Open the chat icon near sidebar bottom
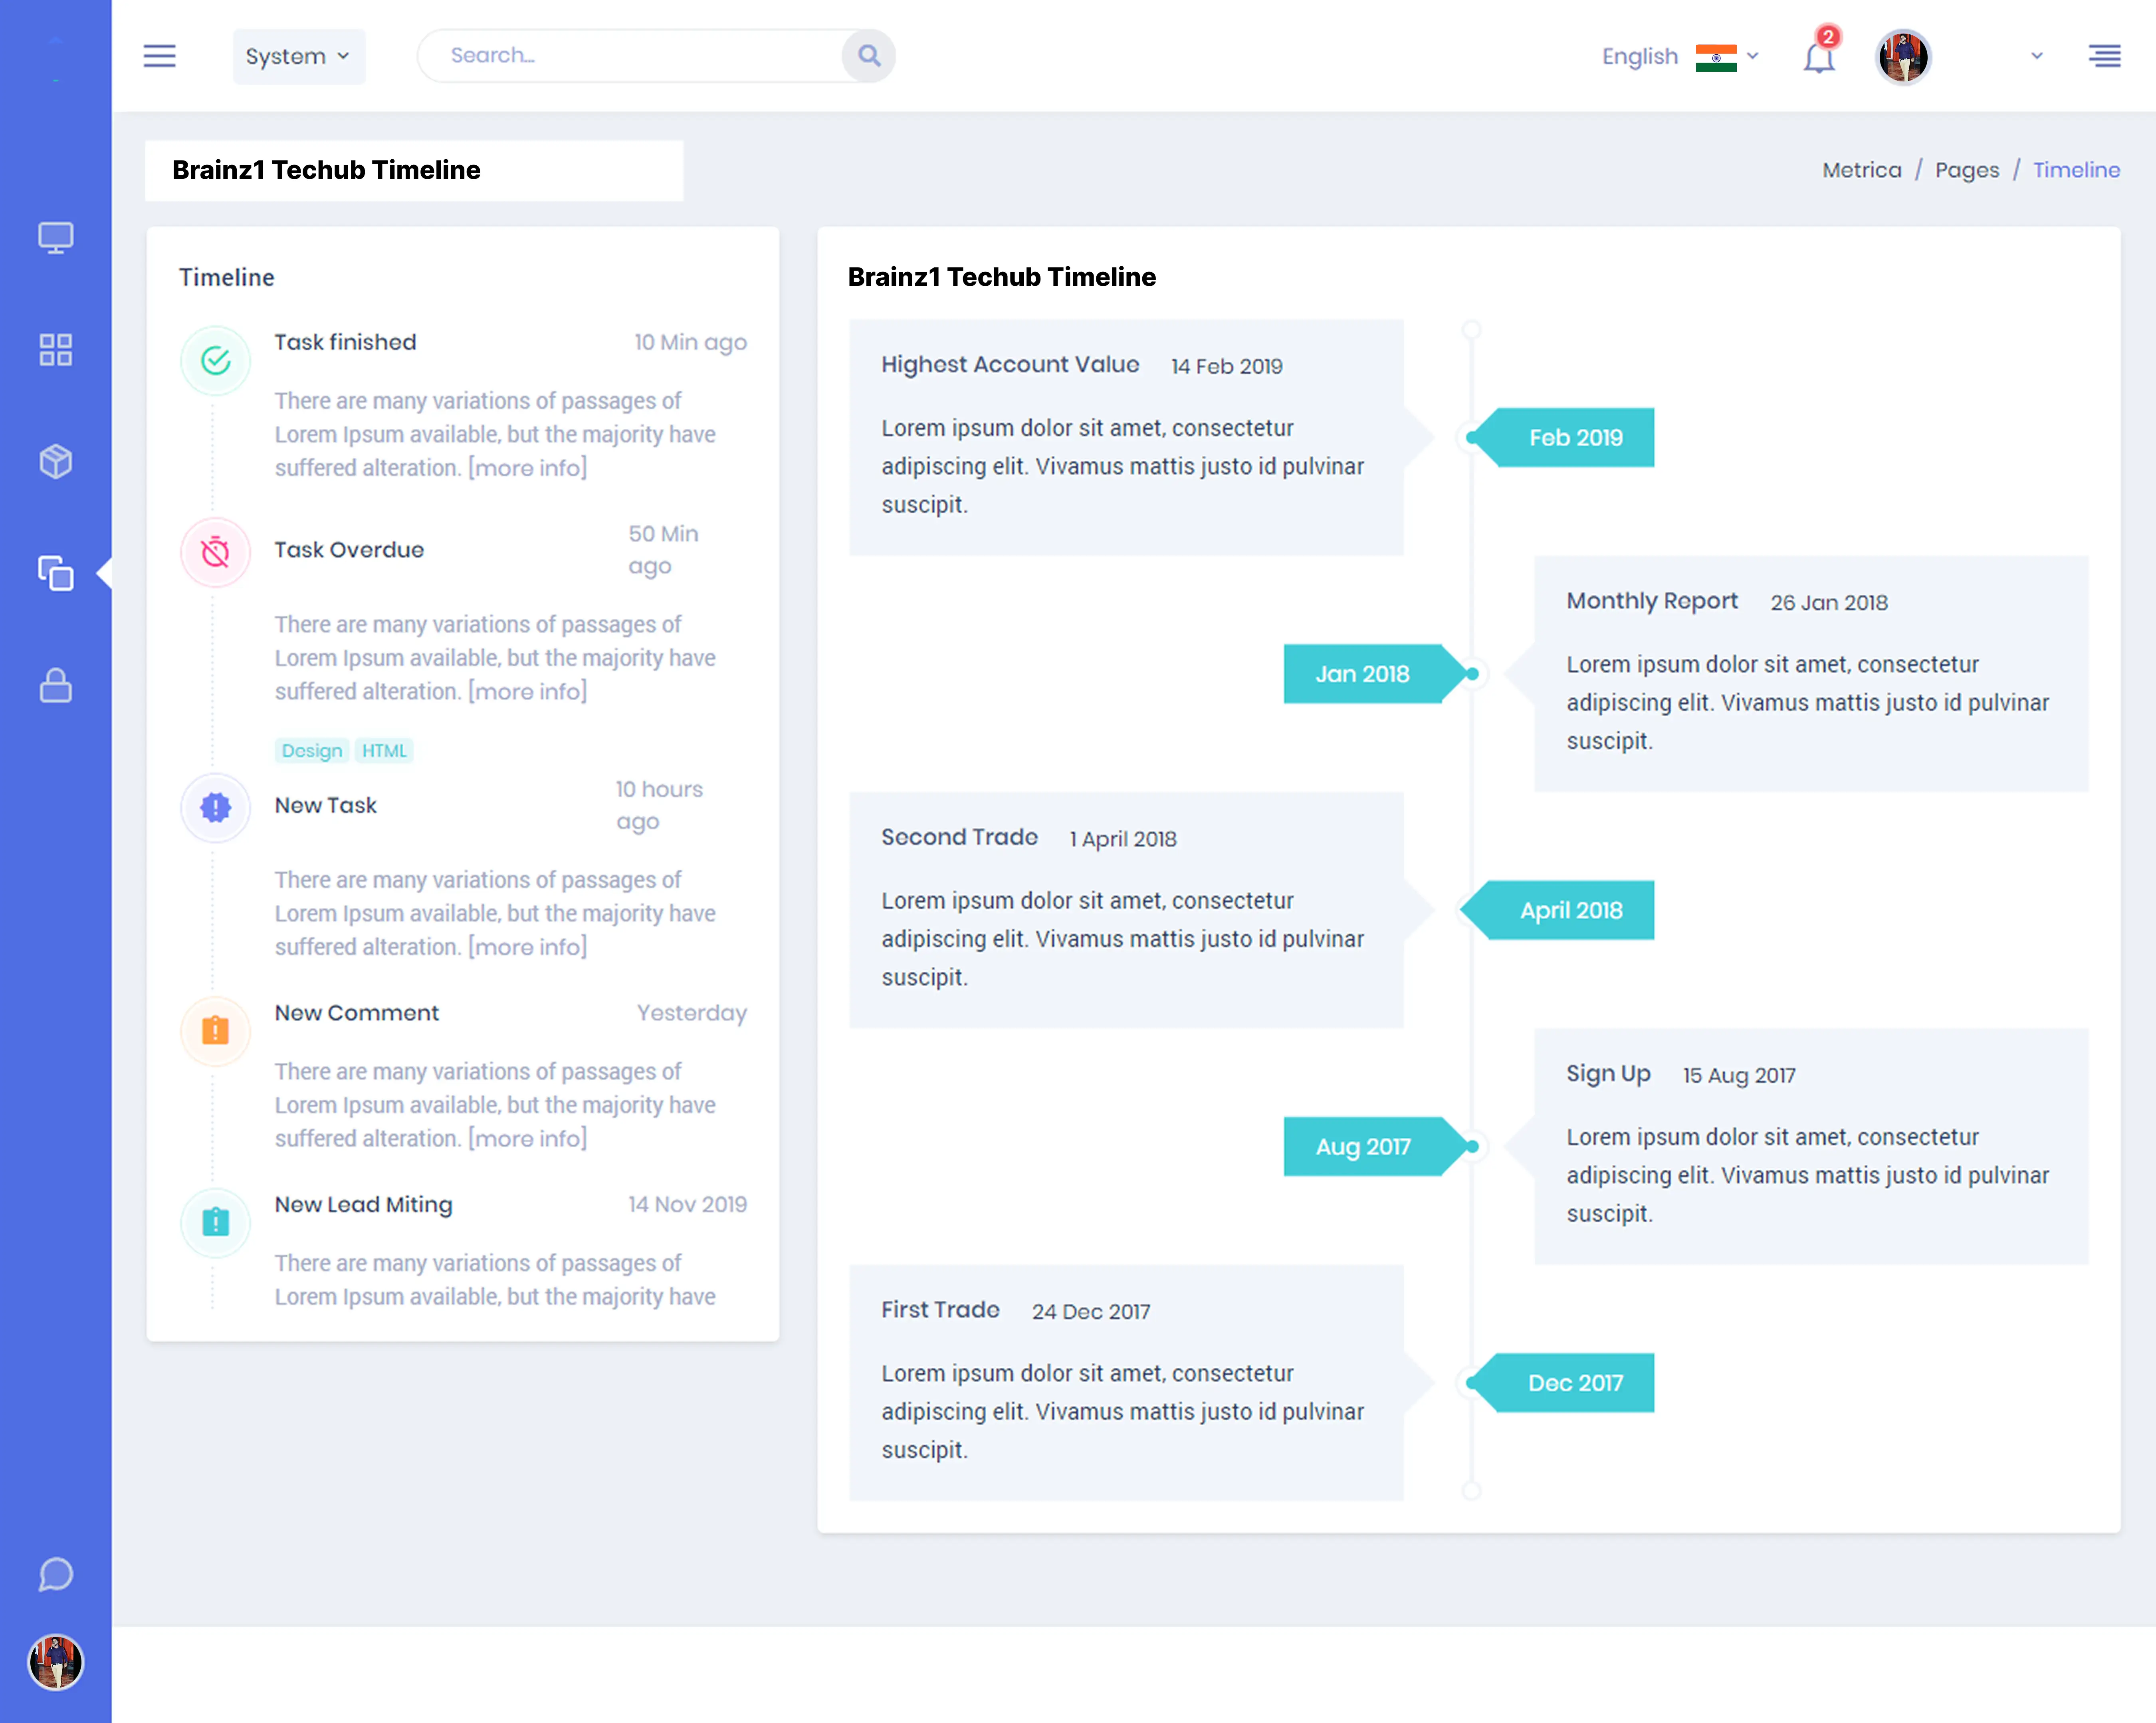Viewport: 2156px width, 1723px height. tap(56, 1575)
